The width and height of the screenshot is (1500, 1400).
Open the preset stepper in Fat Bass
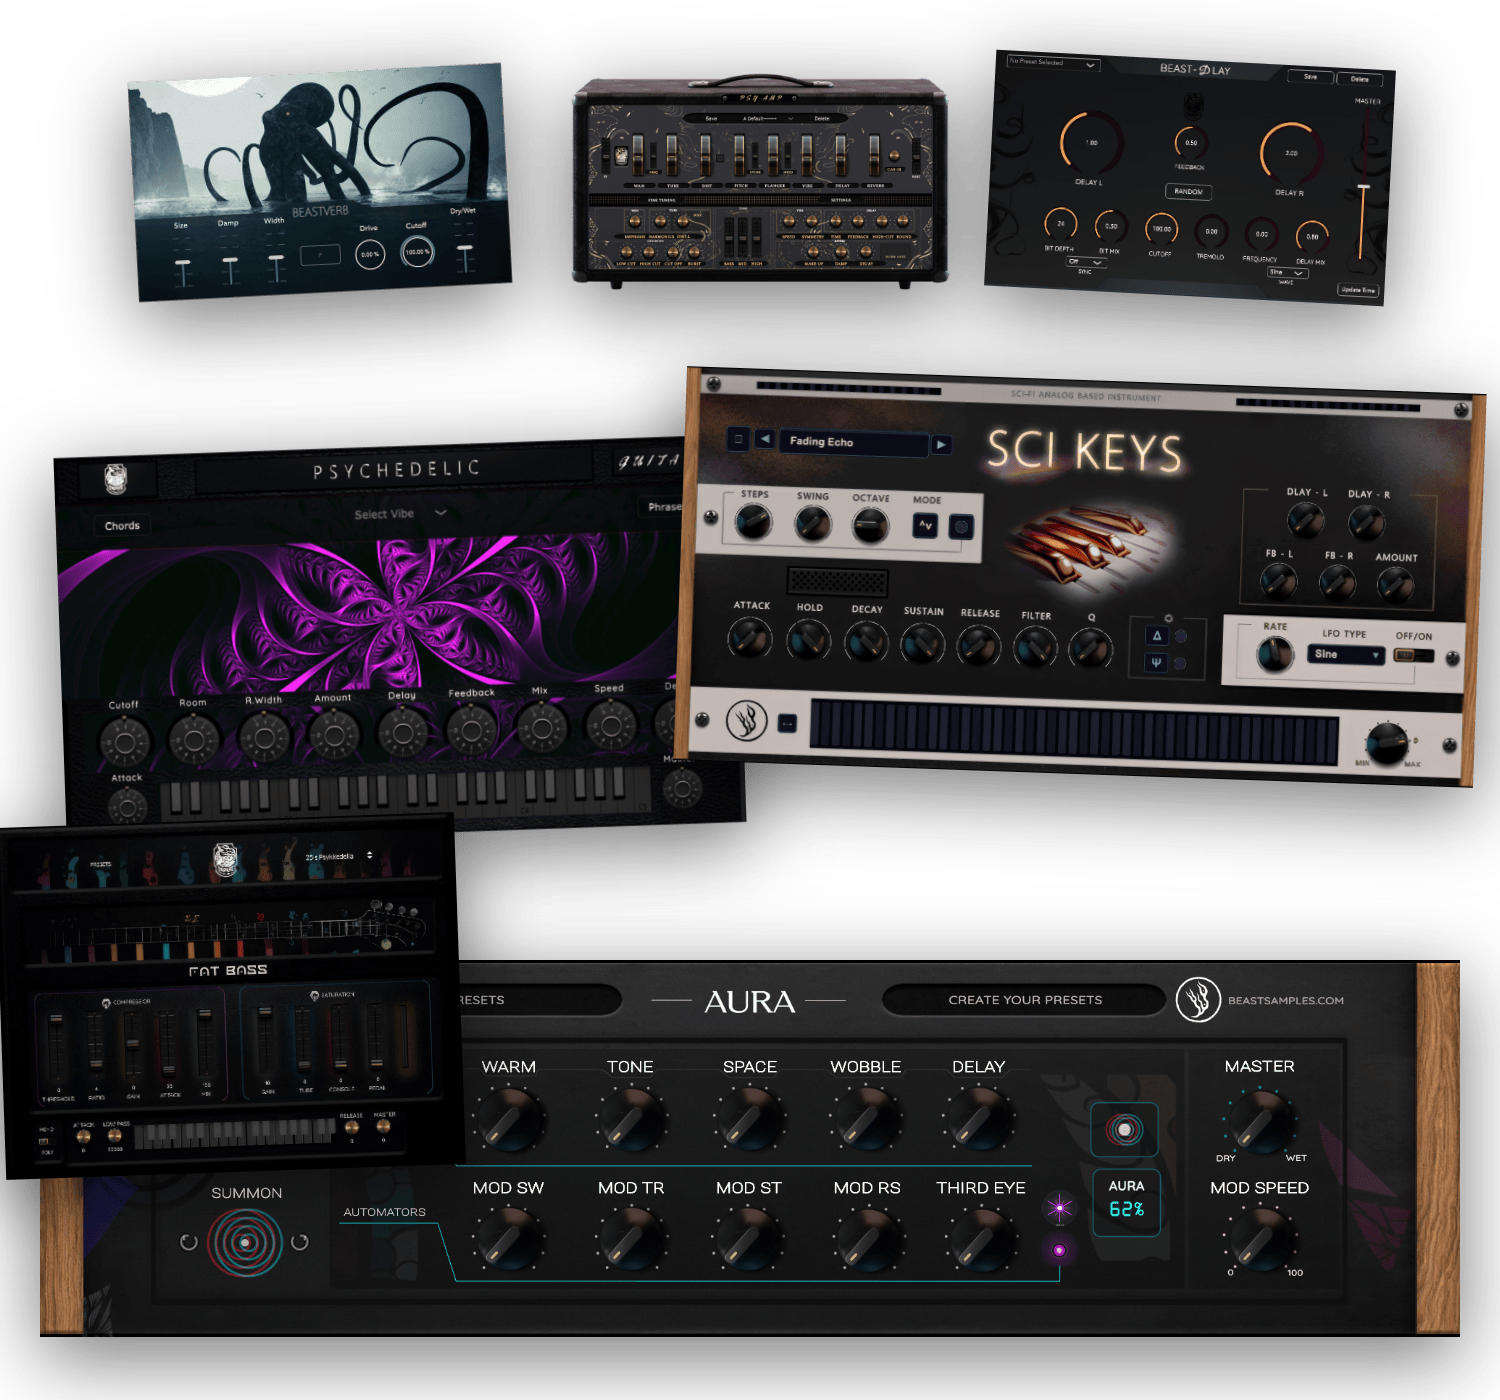(369, 856)
